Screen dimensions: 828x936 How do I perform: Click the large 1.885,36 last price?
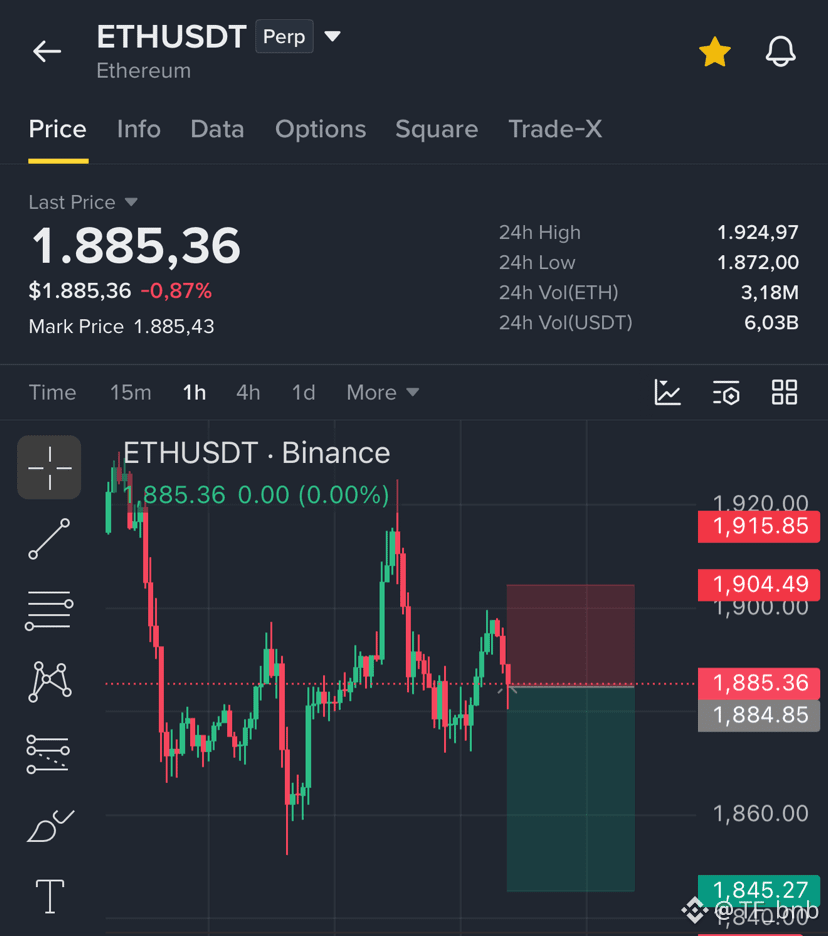click(137, 246)
